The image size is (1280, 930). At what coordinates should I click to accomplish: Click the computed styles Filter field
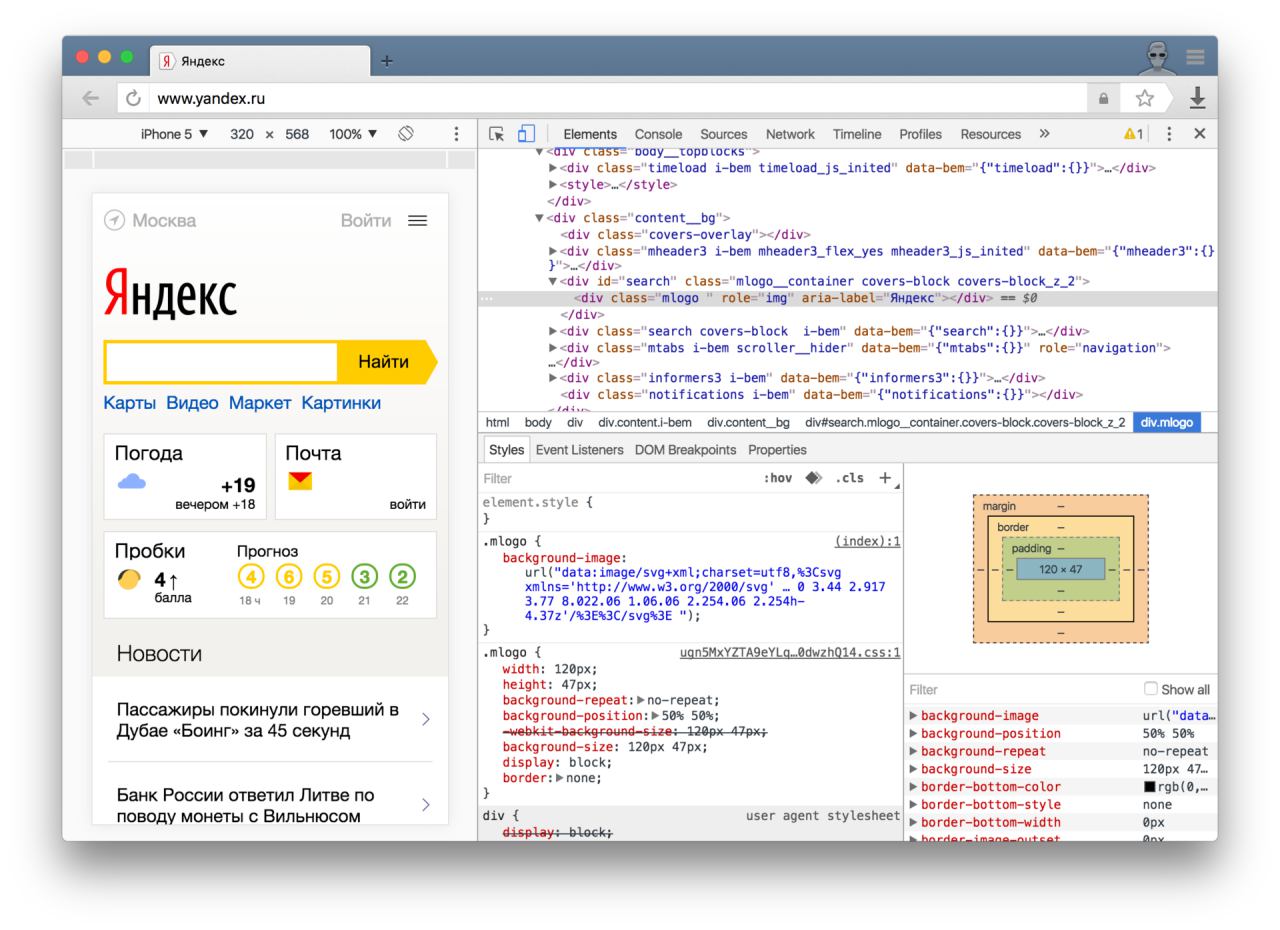[1022, 689]
